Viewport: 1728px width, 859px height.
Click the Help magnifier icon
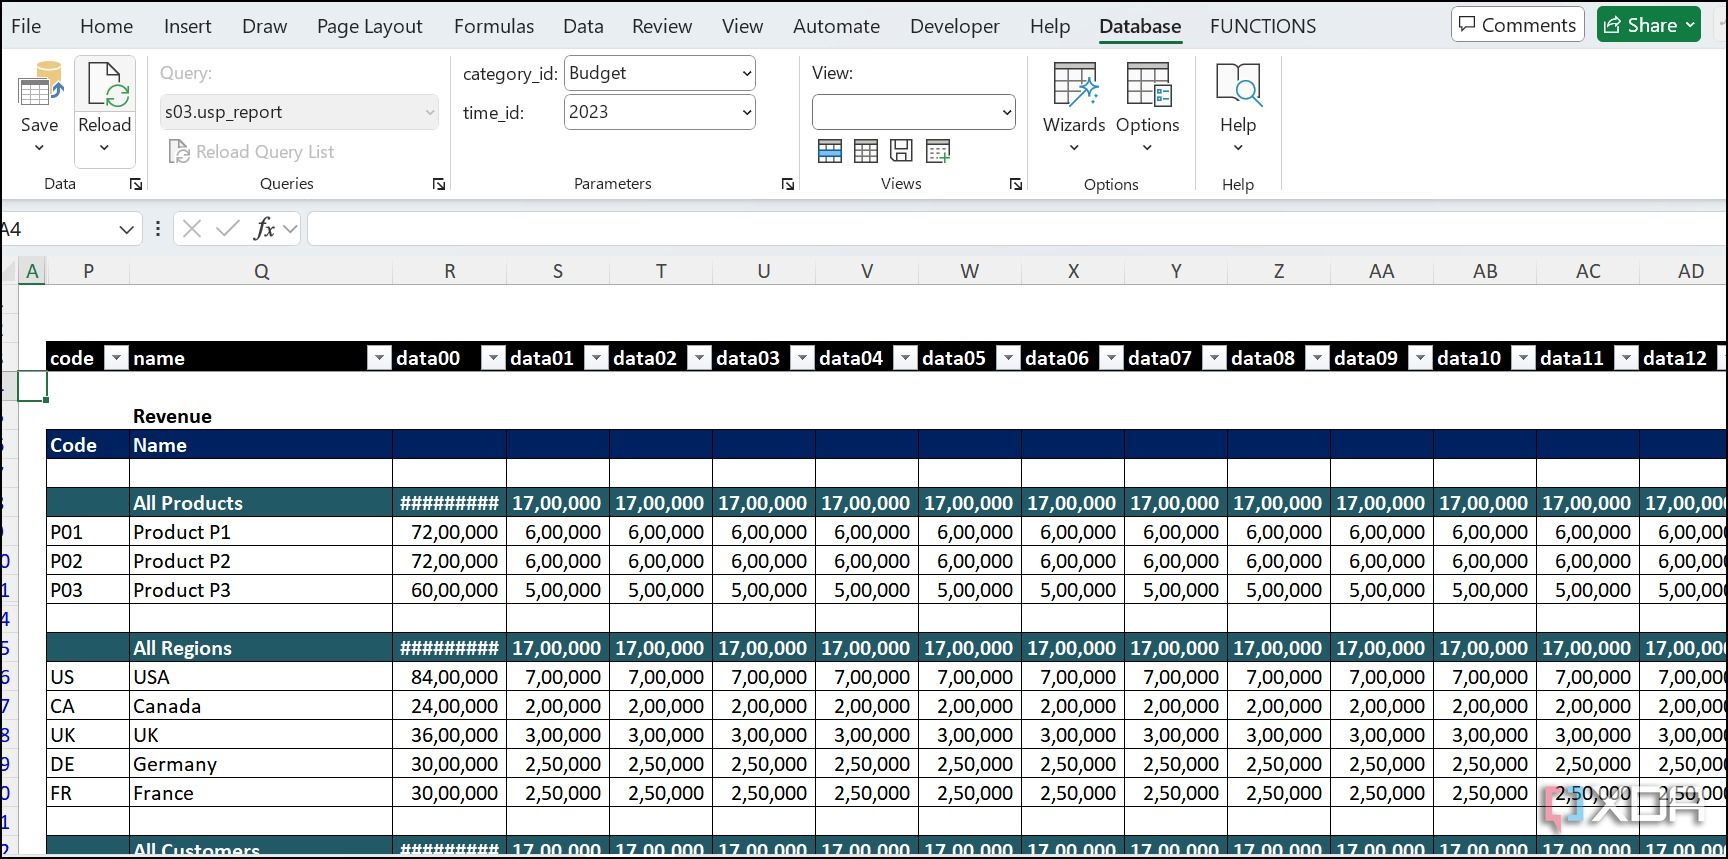point(1238,84)
